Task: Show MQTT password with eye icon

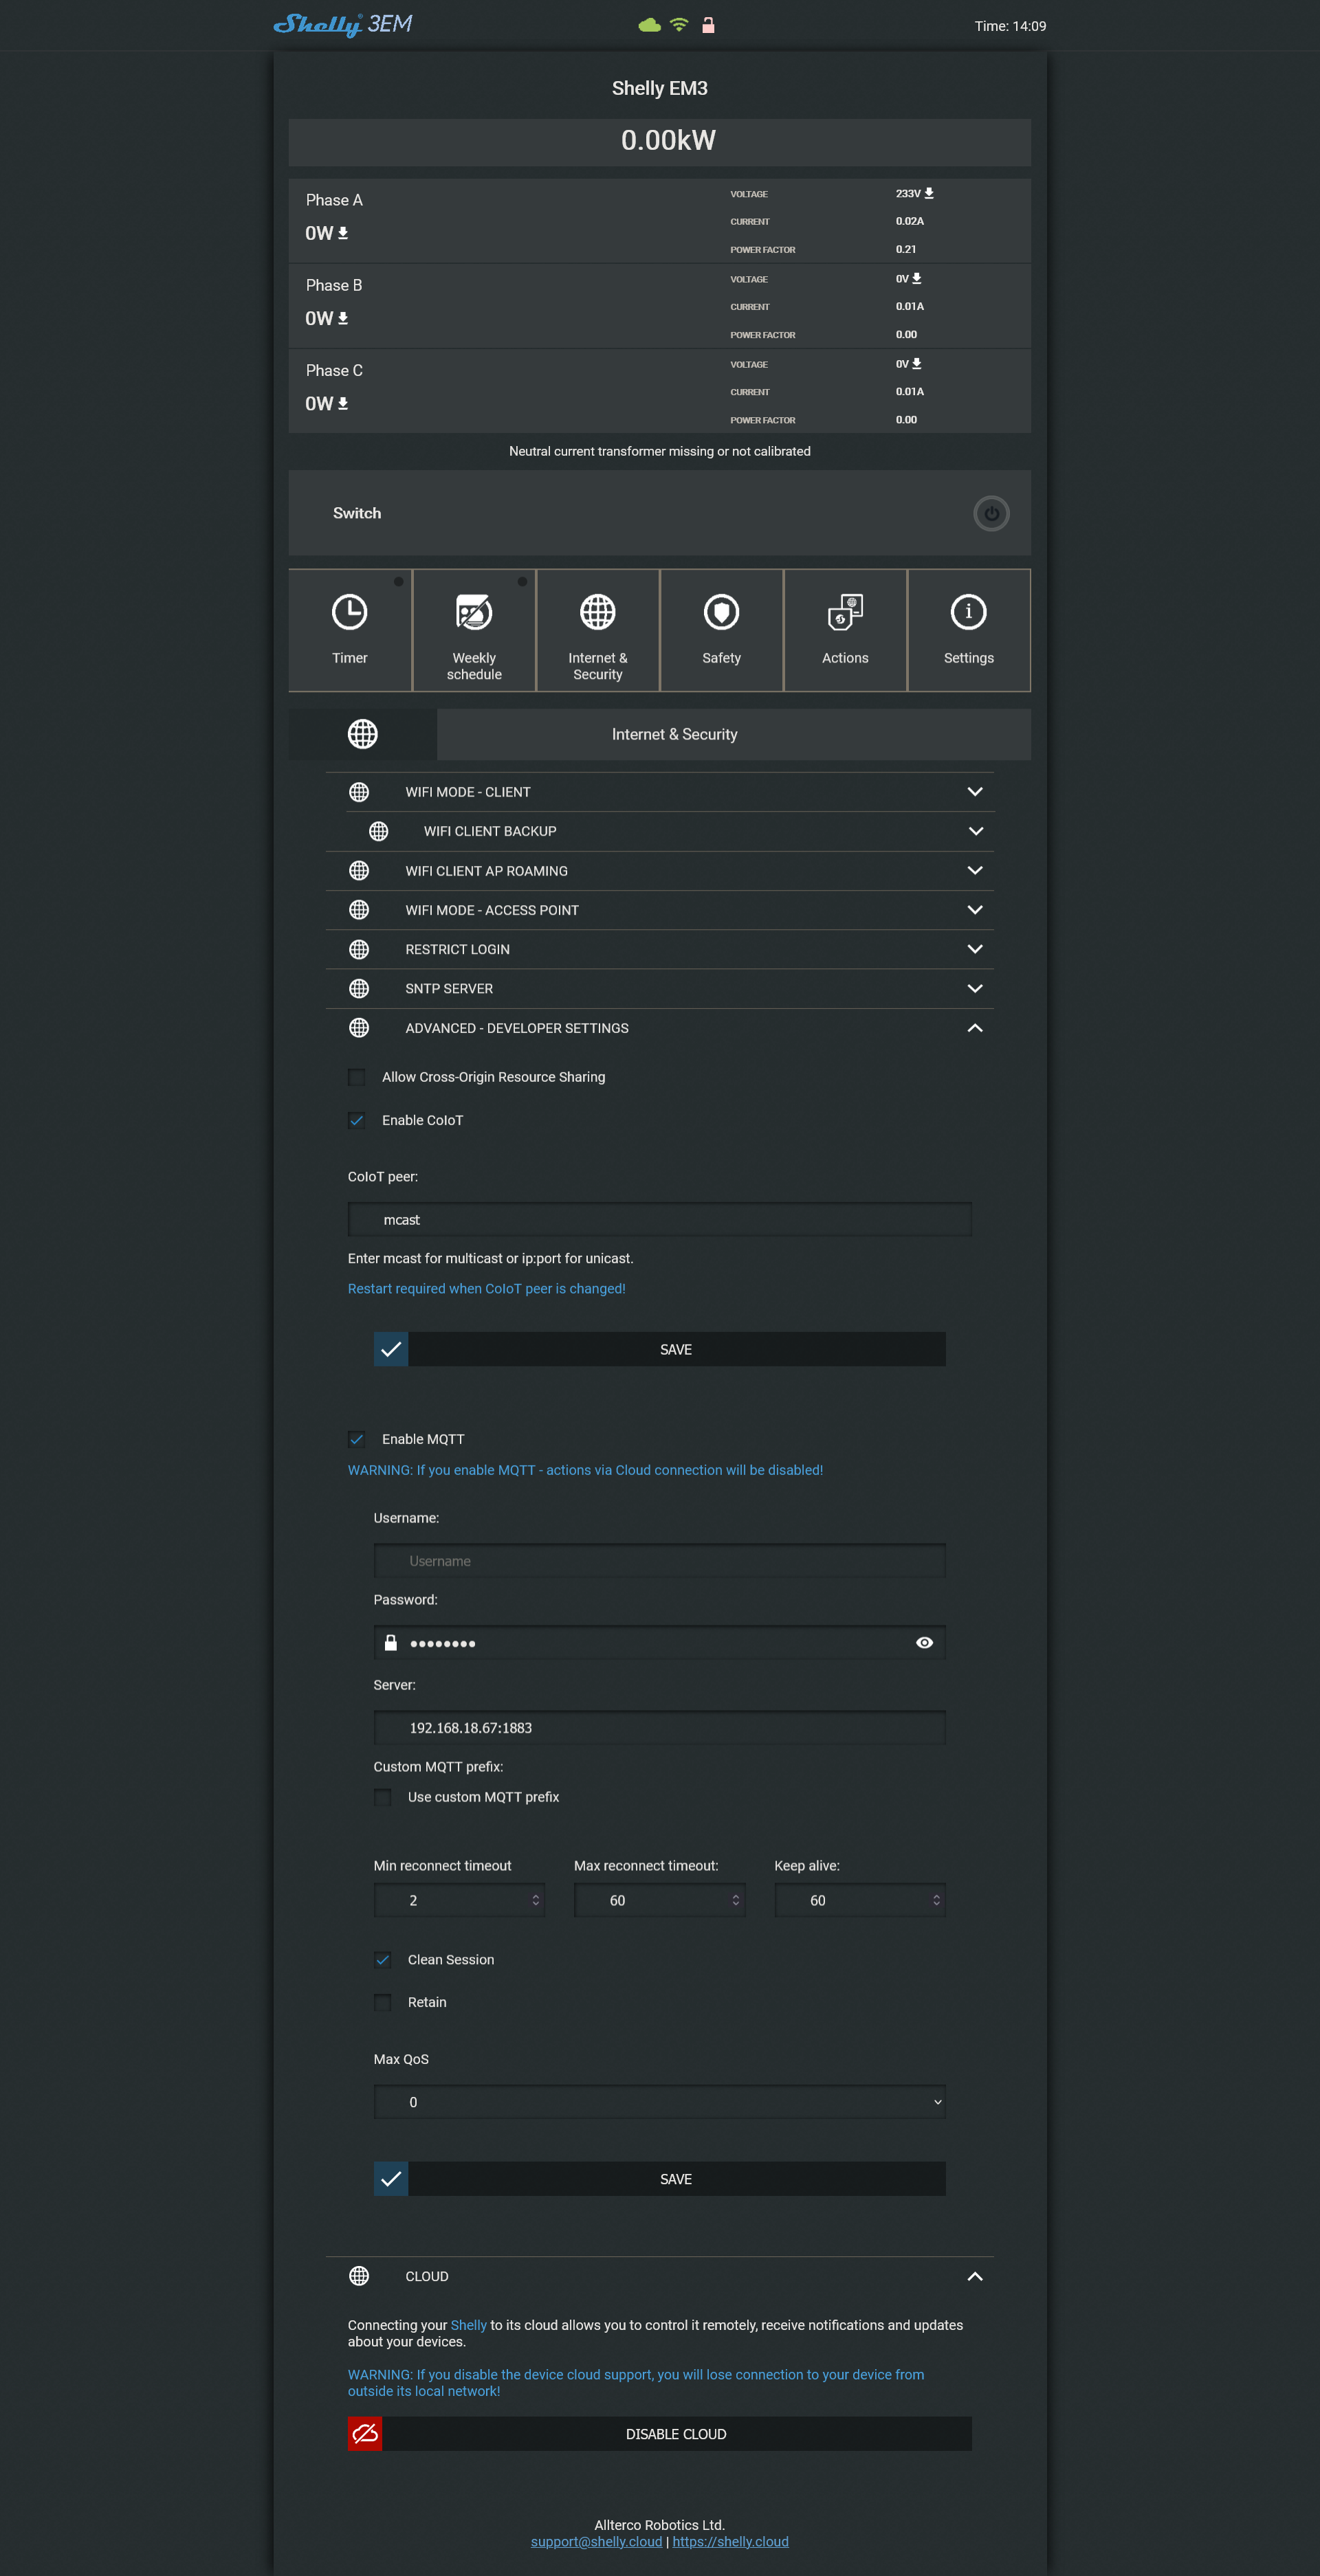Action: click(x=924, y=1643)
